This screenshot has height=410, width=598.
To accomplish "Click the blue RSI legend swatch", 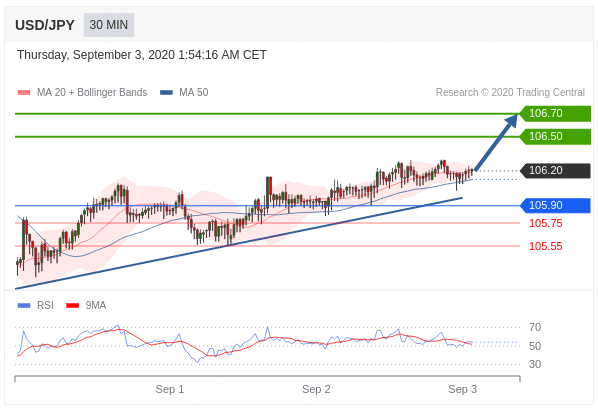I will (x=24, y=305).
